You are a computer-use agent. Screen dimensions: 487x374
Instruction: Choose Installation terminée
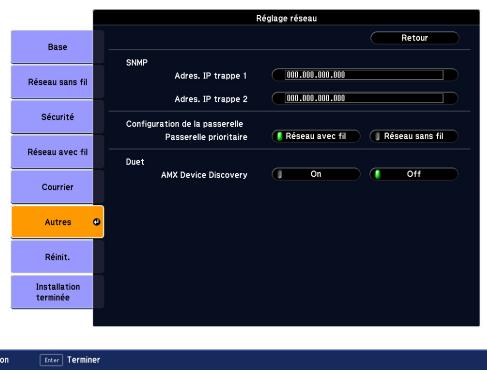click(x=52, y=292)
